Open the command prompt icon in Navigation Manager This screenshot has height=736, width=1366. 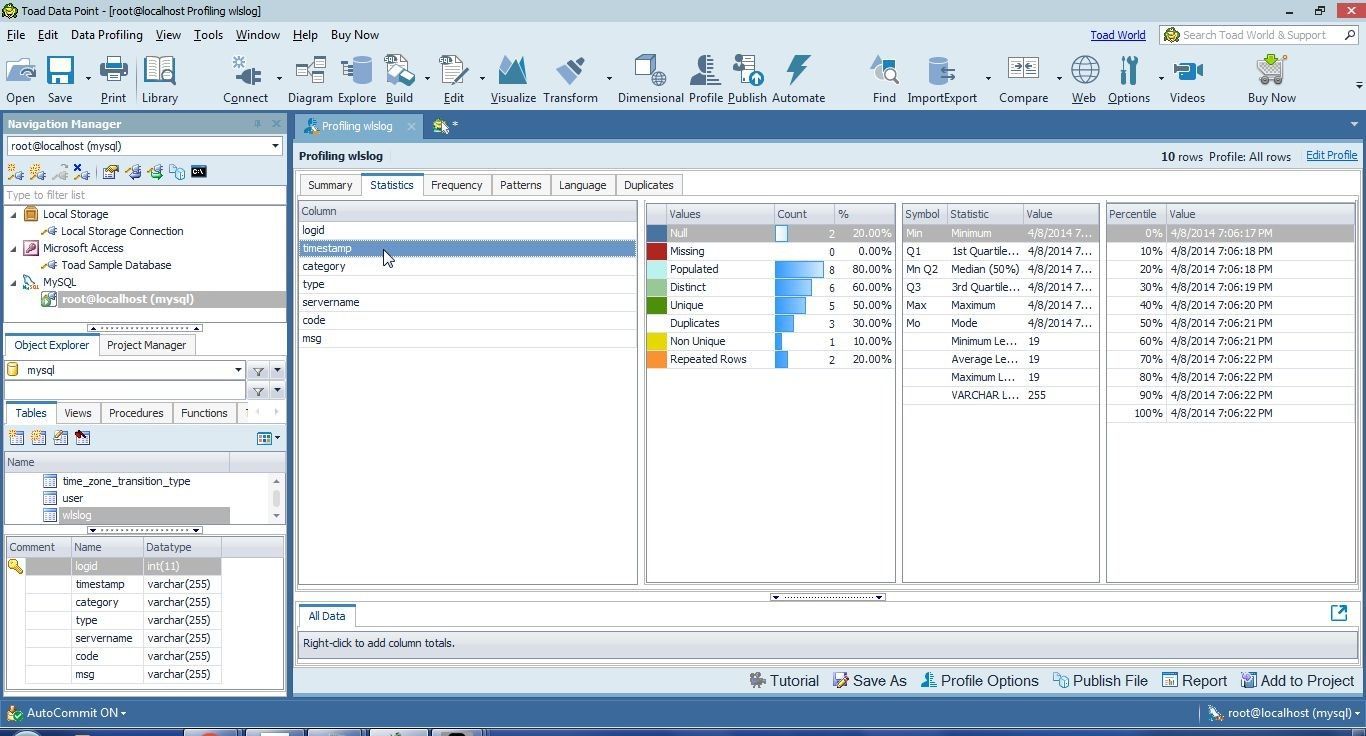(x=199, y=172)
